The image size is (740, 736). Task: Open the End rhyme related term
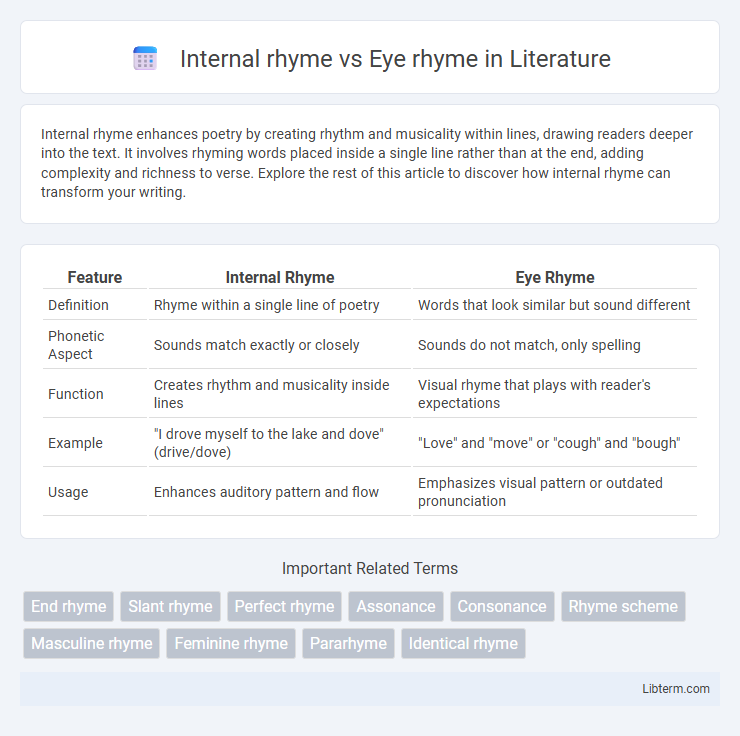(x=68, y=606)
